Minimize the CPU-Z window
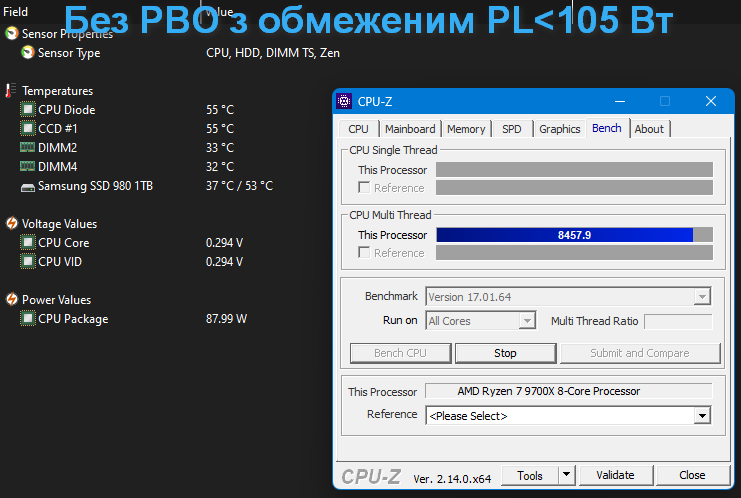The height and width of the screenshot is (498, 741). point(620,101)
